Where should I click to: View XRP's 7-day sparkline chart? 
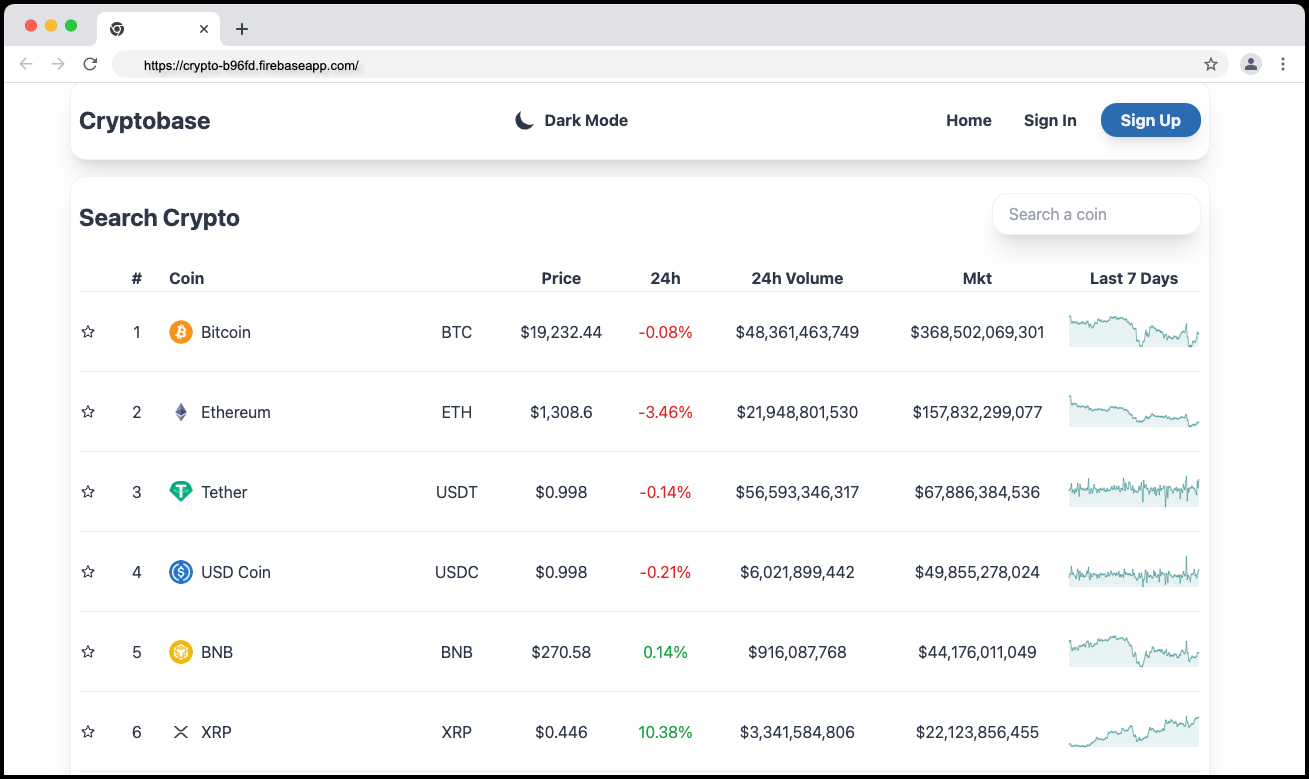pyautogui.click(x=1134, y=731)
